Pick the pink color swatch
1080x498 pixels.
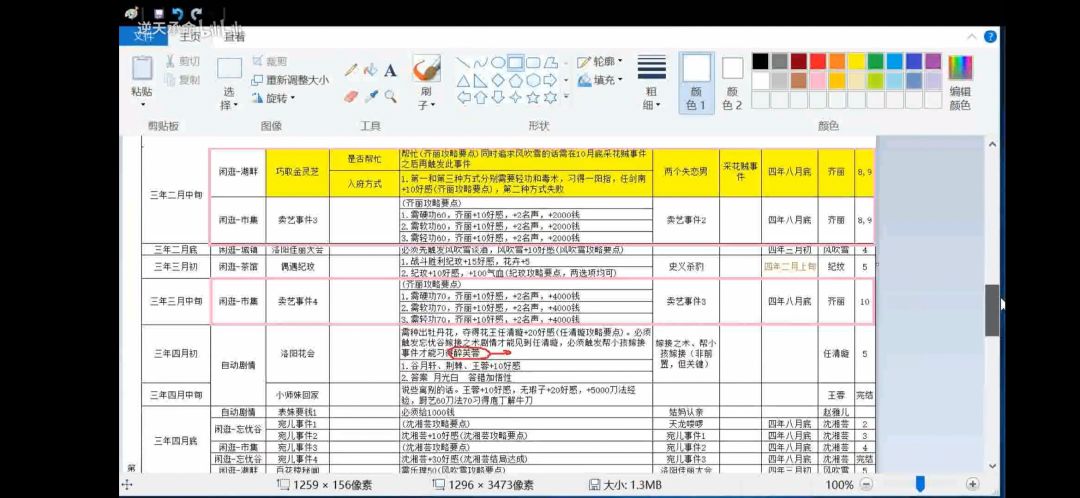tap(818, 81)
